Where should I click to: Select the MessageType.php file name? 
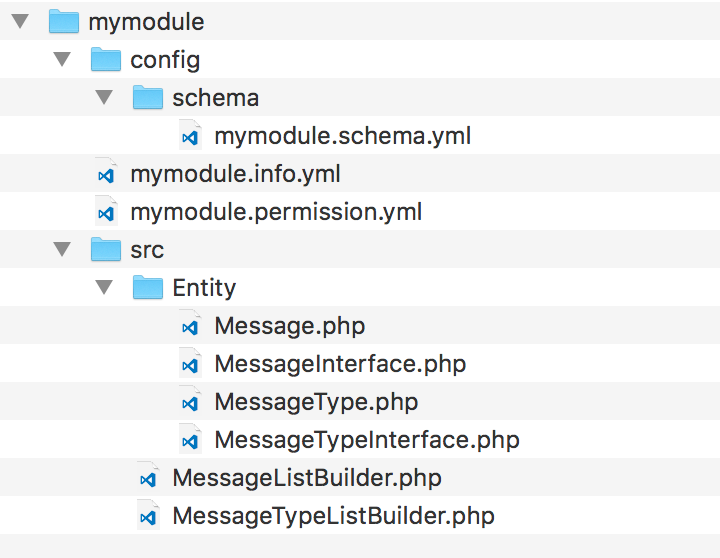(316, 401)
